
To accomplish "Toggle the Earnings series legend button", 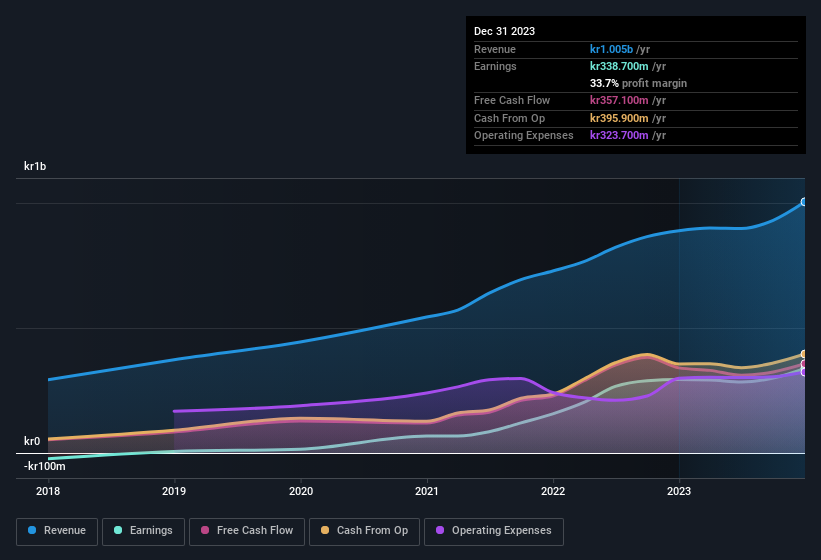I will click(143, 531).
